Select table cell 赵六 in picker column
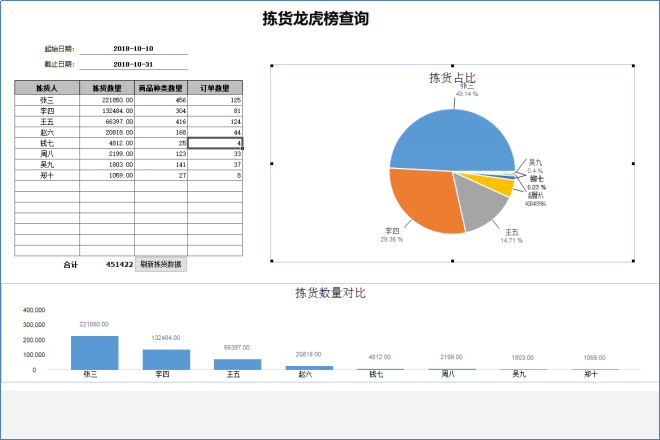Viewport: 660px width, 440px height. tap(47, 132)
